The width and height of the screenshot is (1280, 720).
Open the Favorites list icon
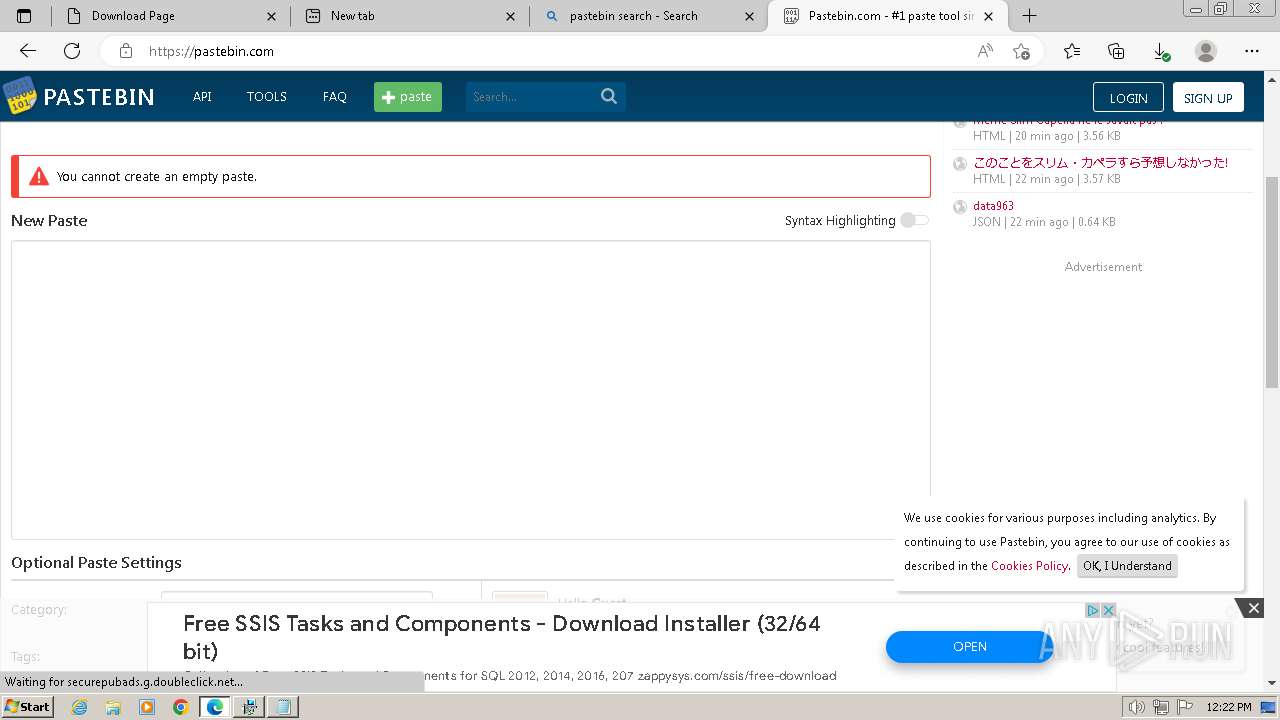coord(1072,51)
